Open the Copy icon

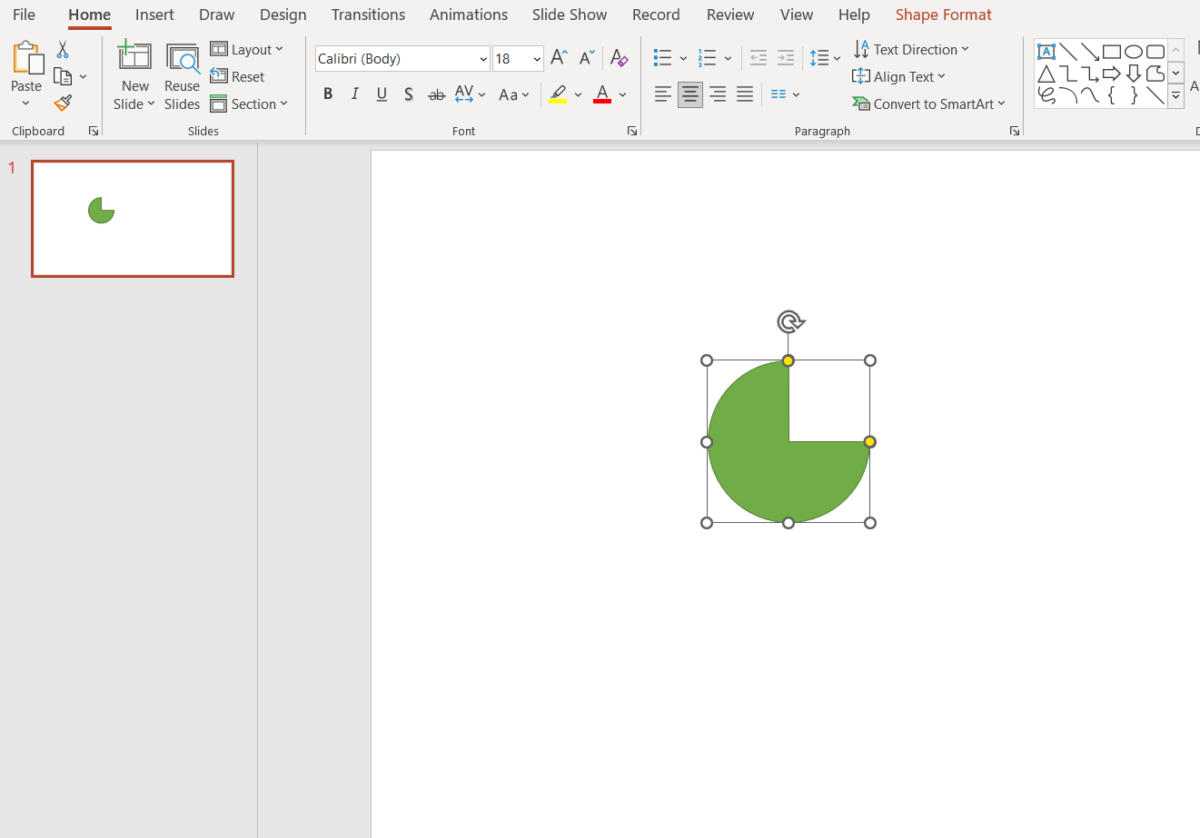click(62, 76)
